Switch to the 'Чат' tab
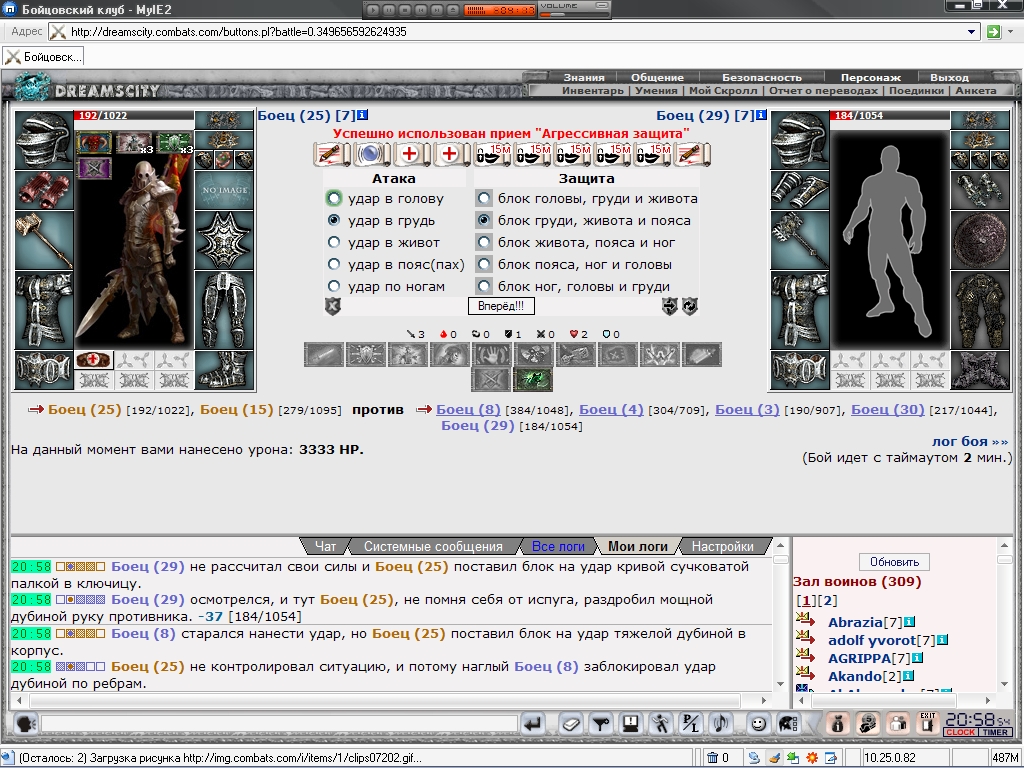The width and height of the screenshot is (1024, 768). coord(325,547)
